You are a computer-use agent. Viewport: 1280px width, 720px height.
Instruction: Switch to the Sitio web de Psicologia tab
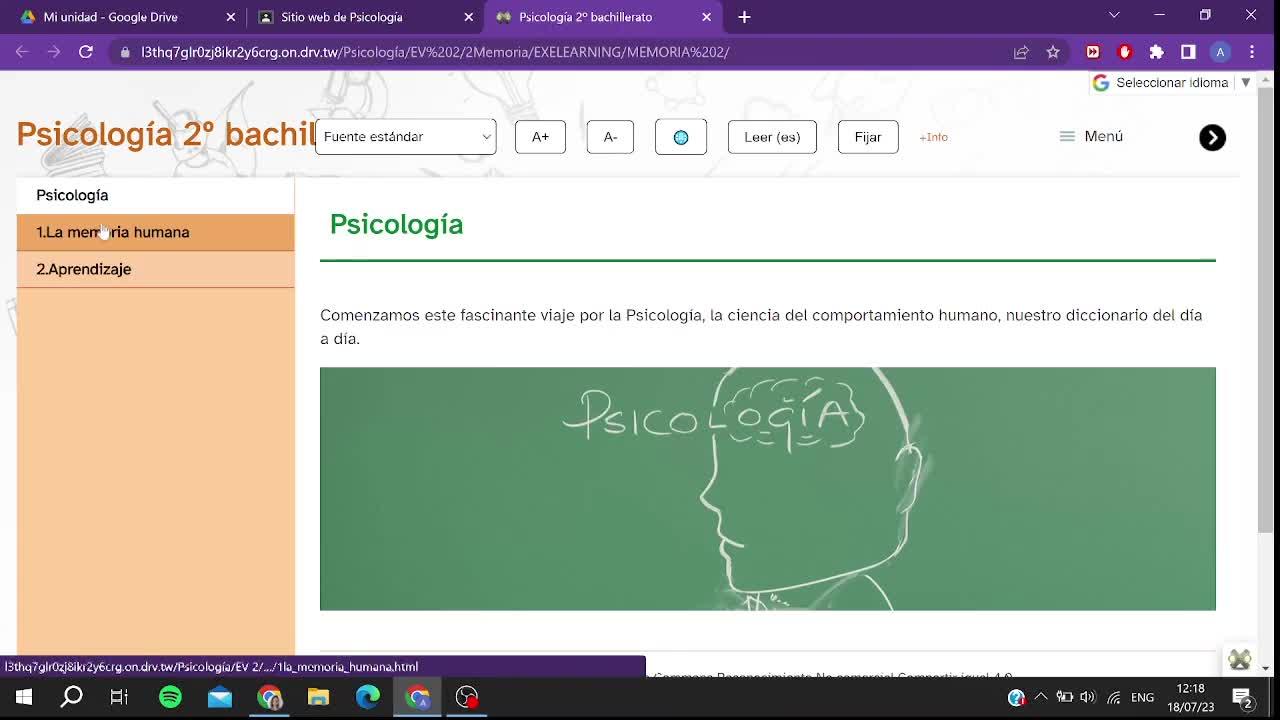tap(364, 17)
